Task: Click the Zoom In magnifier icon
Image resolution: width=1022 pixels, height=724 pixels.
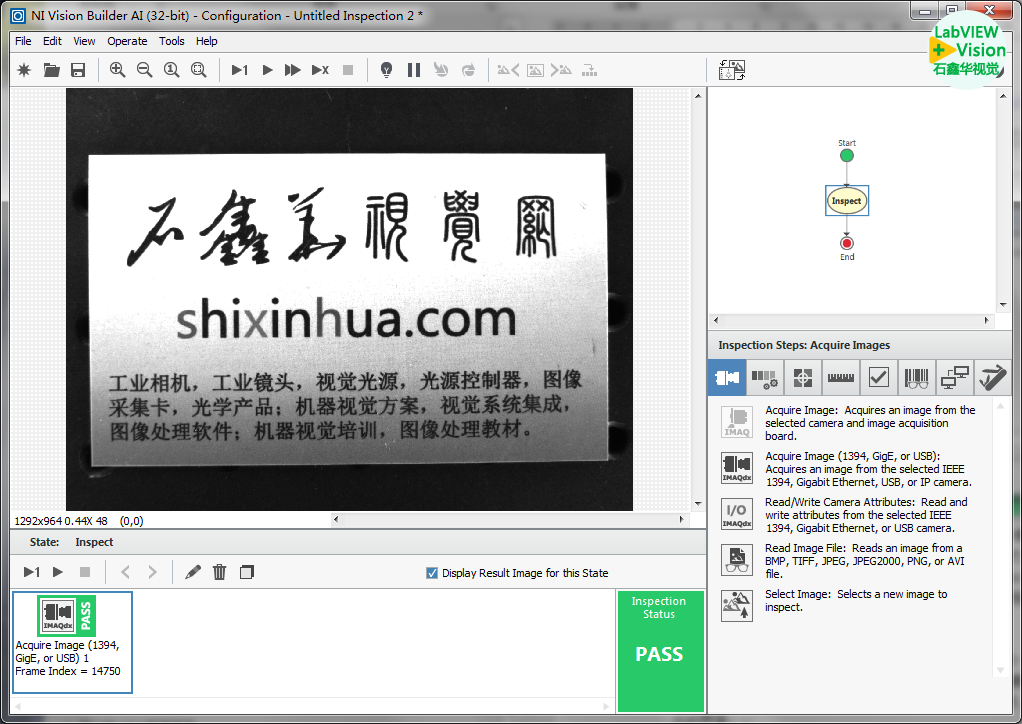Action: (118, 70)
